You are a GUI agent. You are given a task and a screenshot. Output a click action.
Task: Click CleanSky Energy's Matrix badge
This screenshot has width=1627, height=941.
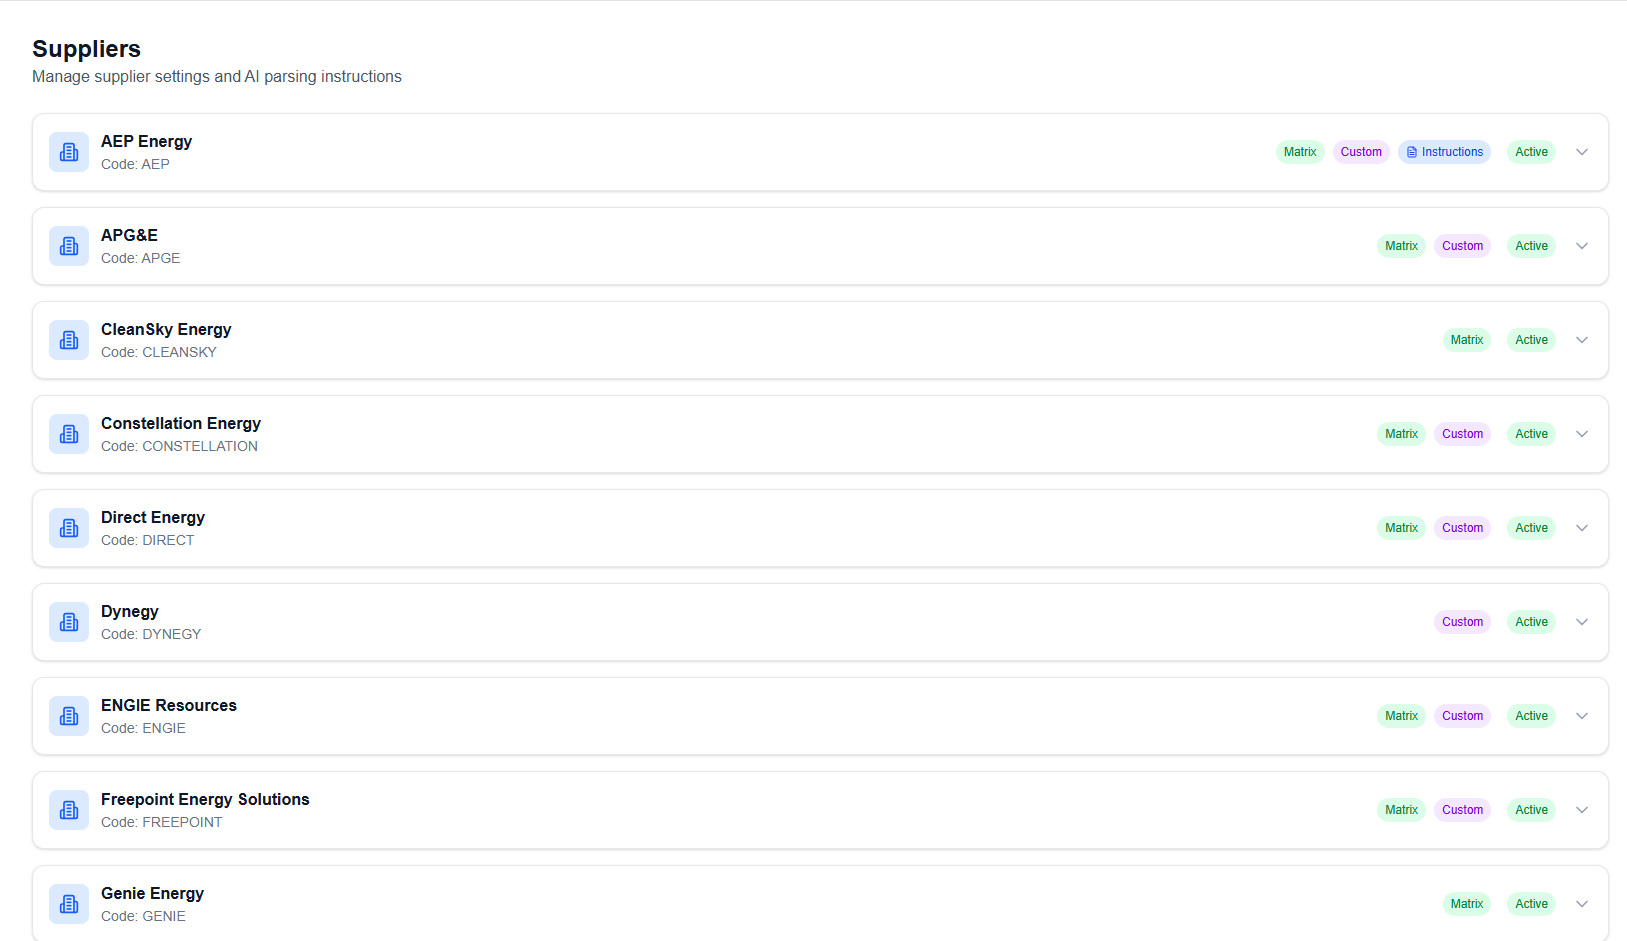tap(1467, 340)
